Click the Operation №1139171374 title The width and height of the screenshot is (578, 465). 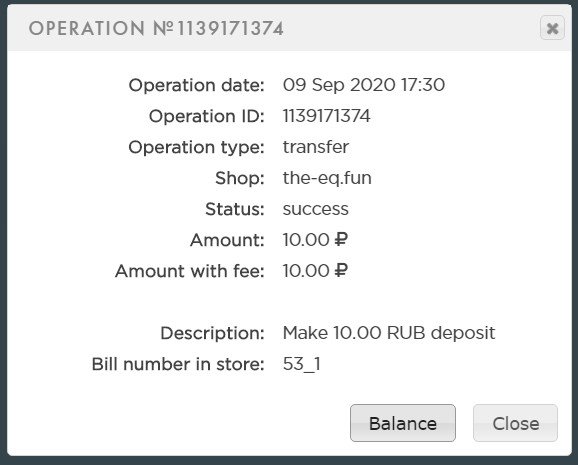tap(156, 28)
